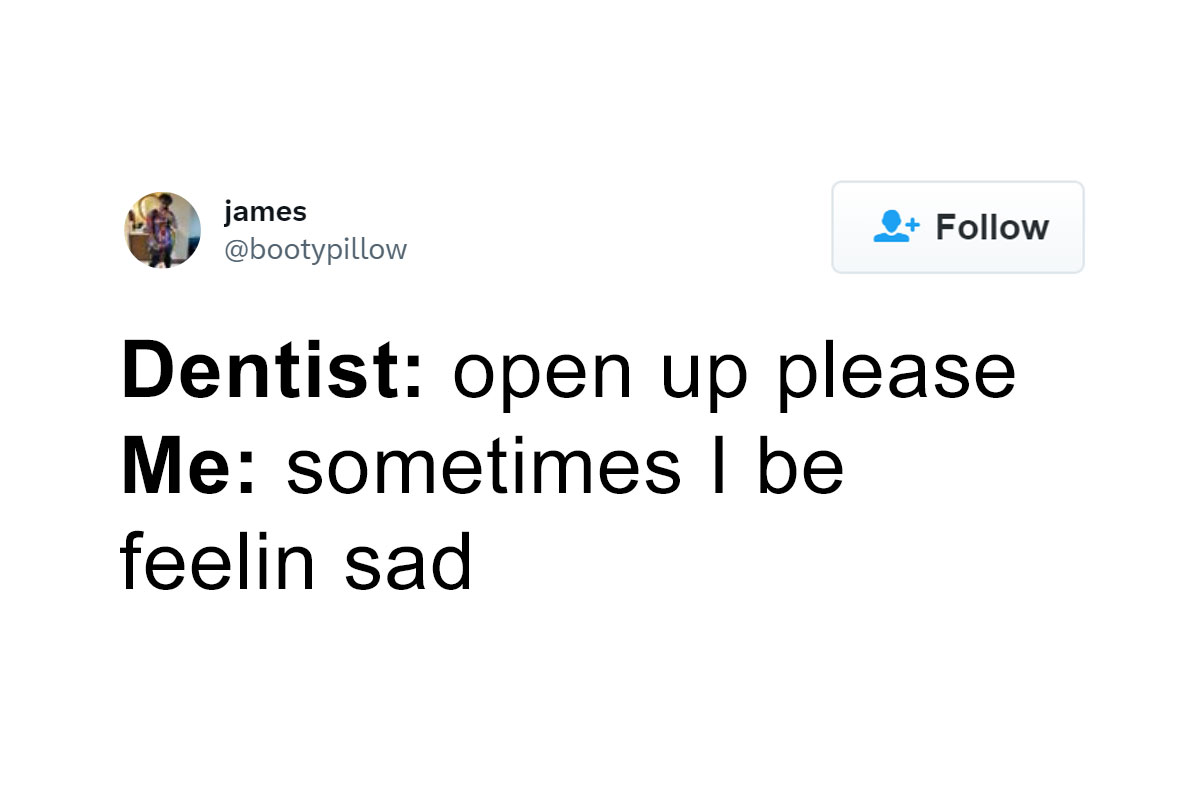Tap the avatar thumbnail of the tweet author
The height and width of the screenshot is (800, 1200).
point(163,230)
